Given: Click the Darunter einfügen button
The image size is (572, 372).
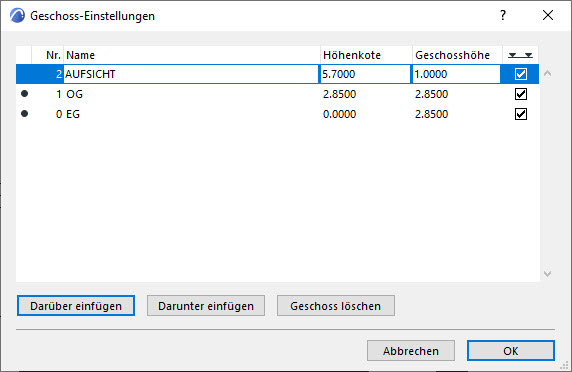Looking at the screenshot, I should (206, 306).
